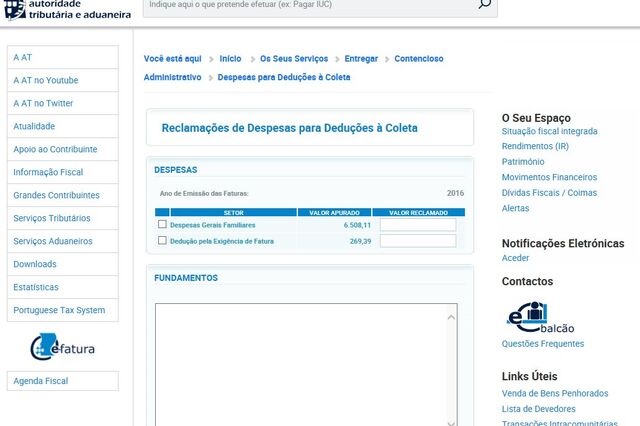Image resolution: width=640 pixels, height=426 pixels.
Task: Click the SETOR column header
Action: pyautogui.click(x=233, y=213)
